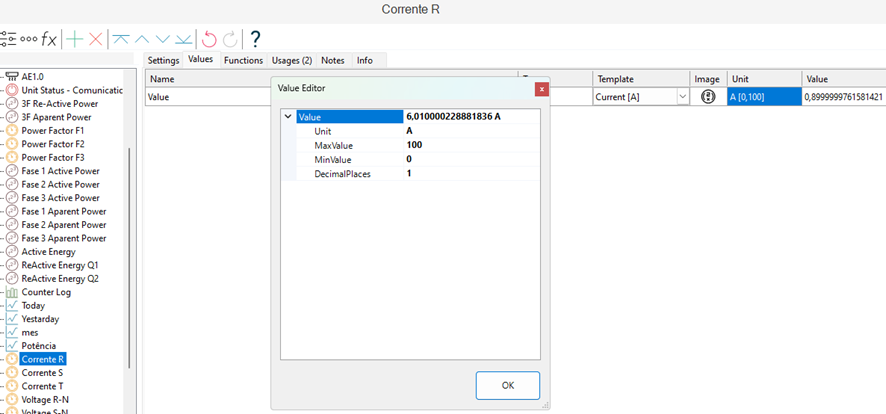The height and width of the screenshot is (414, 886).
Task: Open the Functions tab
Action: coord(243,61)
